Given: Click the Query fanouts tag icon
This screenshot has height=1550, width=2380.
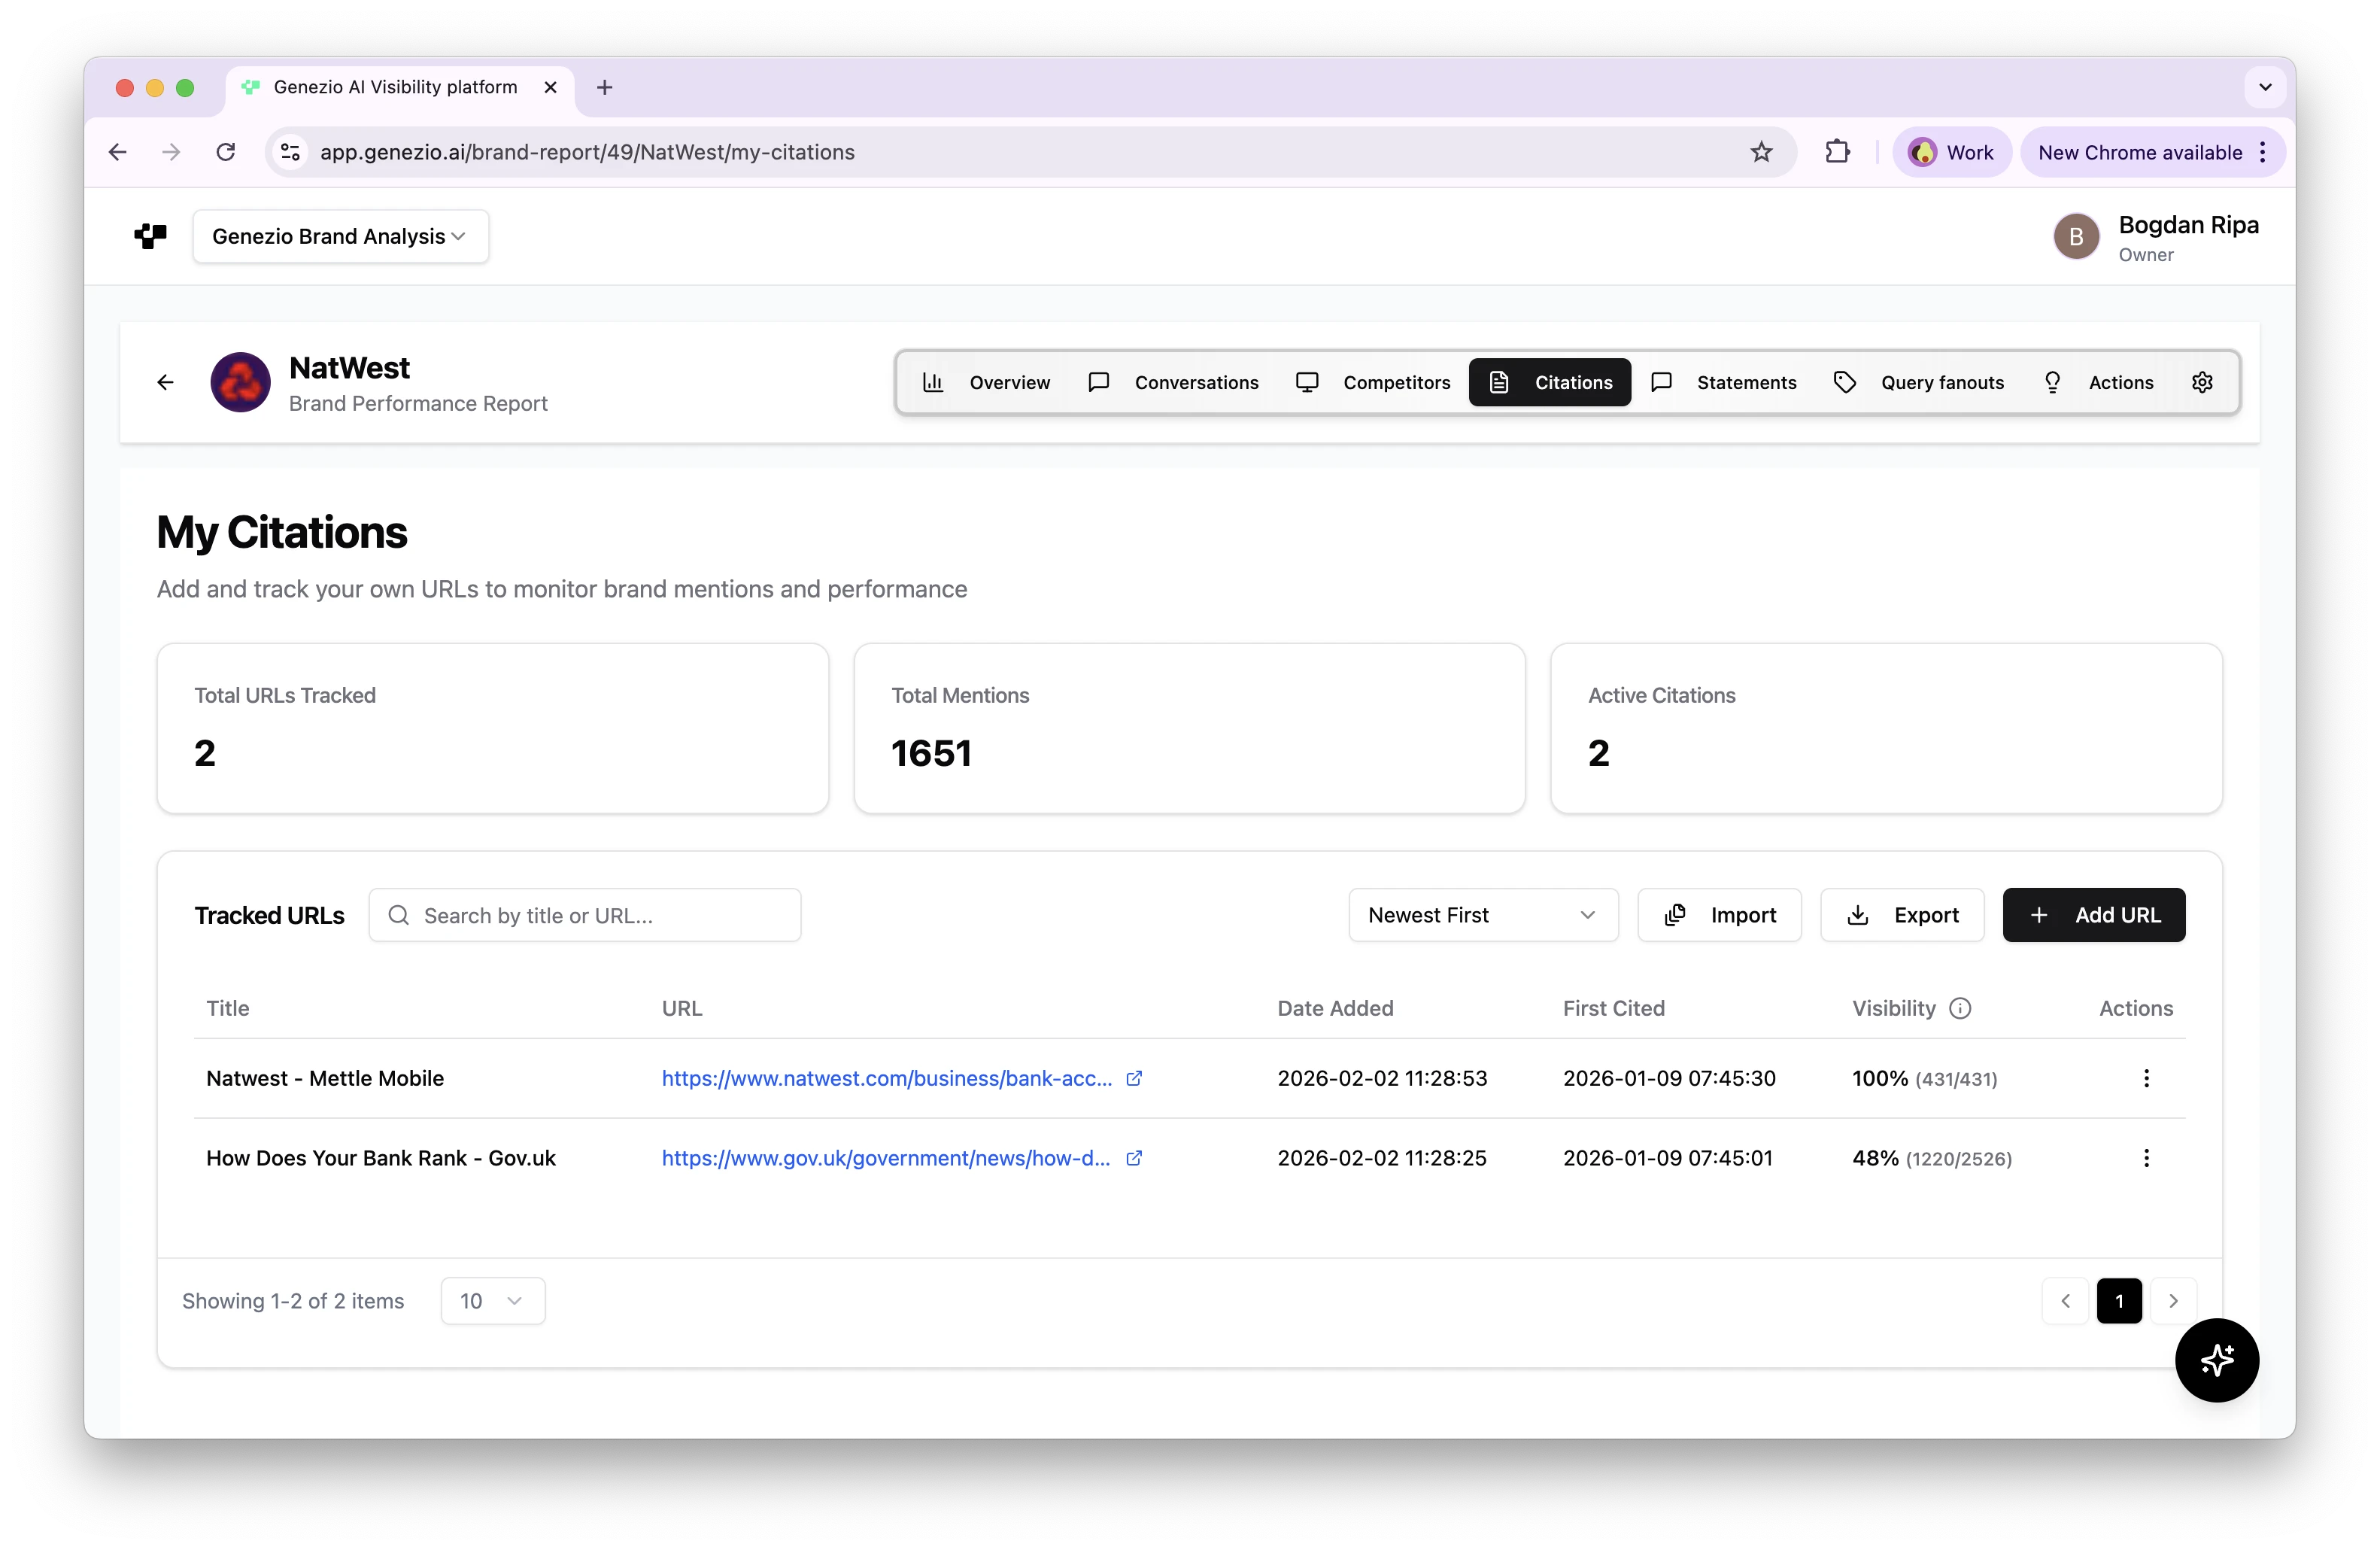Looking at the screenshot, I should click(x=1845, y=382).
